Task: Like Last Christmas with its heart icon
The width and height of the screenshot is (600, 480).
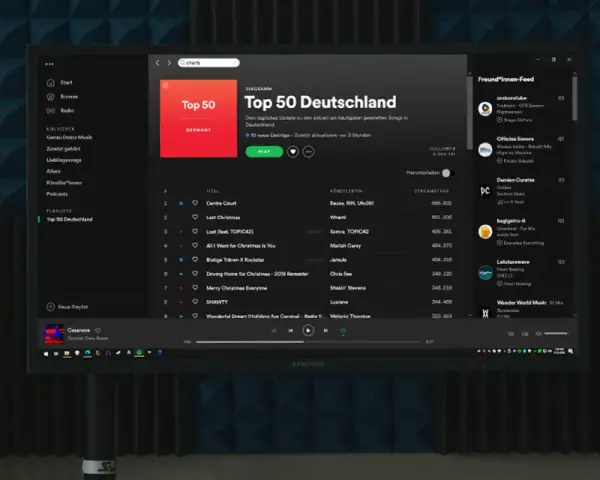Action: click(x=195, y=217)
